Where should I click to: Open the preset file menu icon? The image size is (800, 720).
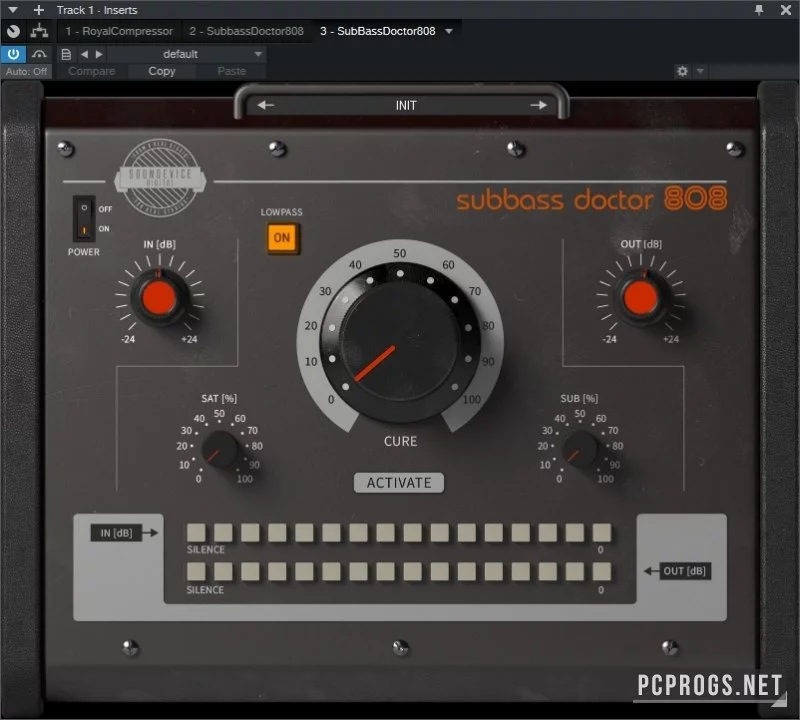(66, 54)
